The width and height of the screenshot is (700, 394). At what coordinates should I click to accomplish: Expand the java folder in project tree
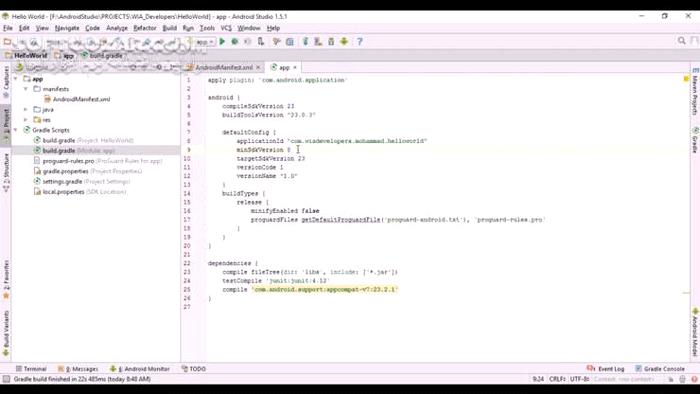pos(25,109)
